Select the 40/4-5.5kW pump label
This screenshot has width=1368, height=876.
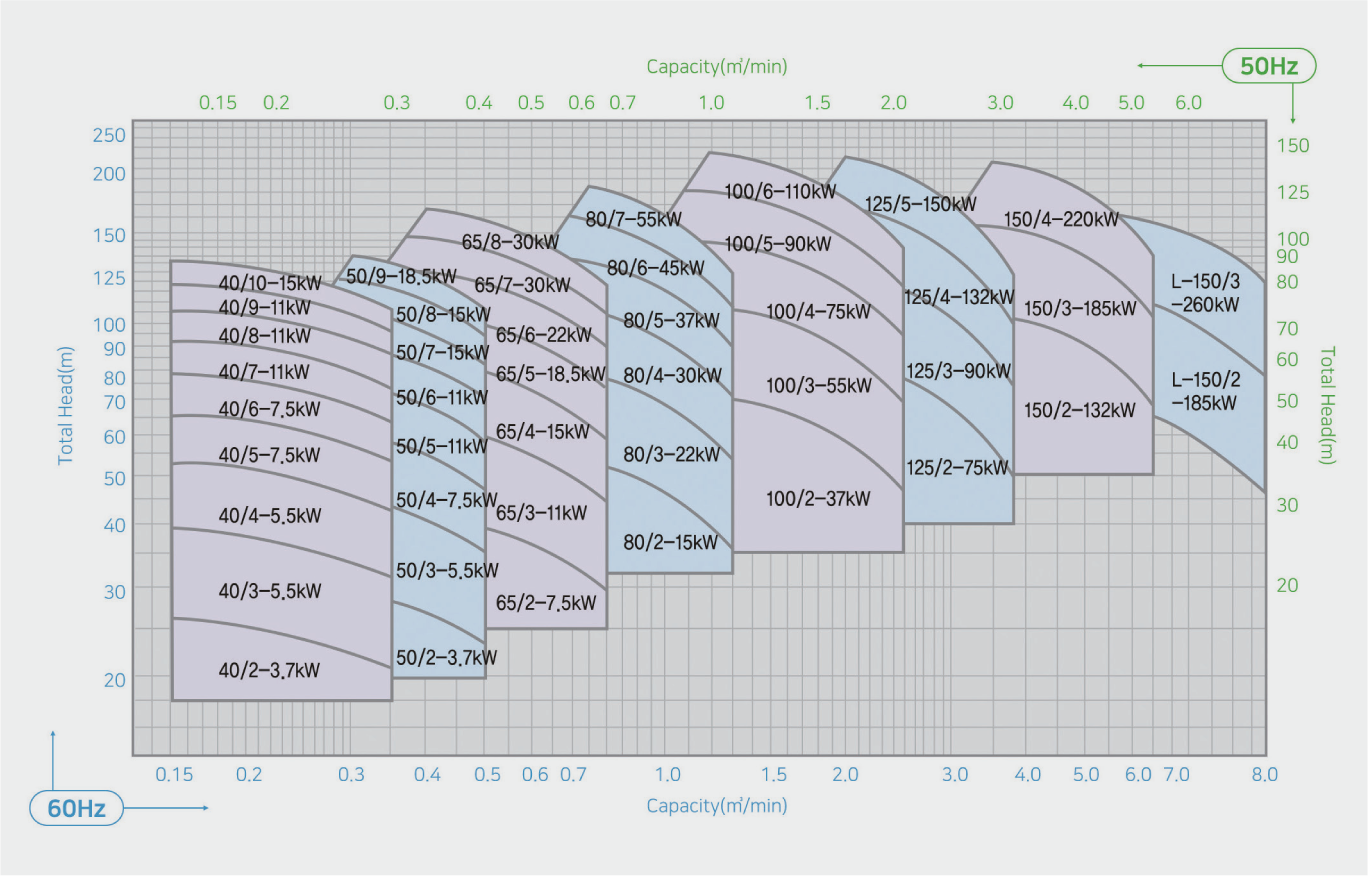coord(270,516)
